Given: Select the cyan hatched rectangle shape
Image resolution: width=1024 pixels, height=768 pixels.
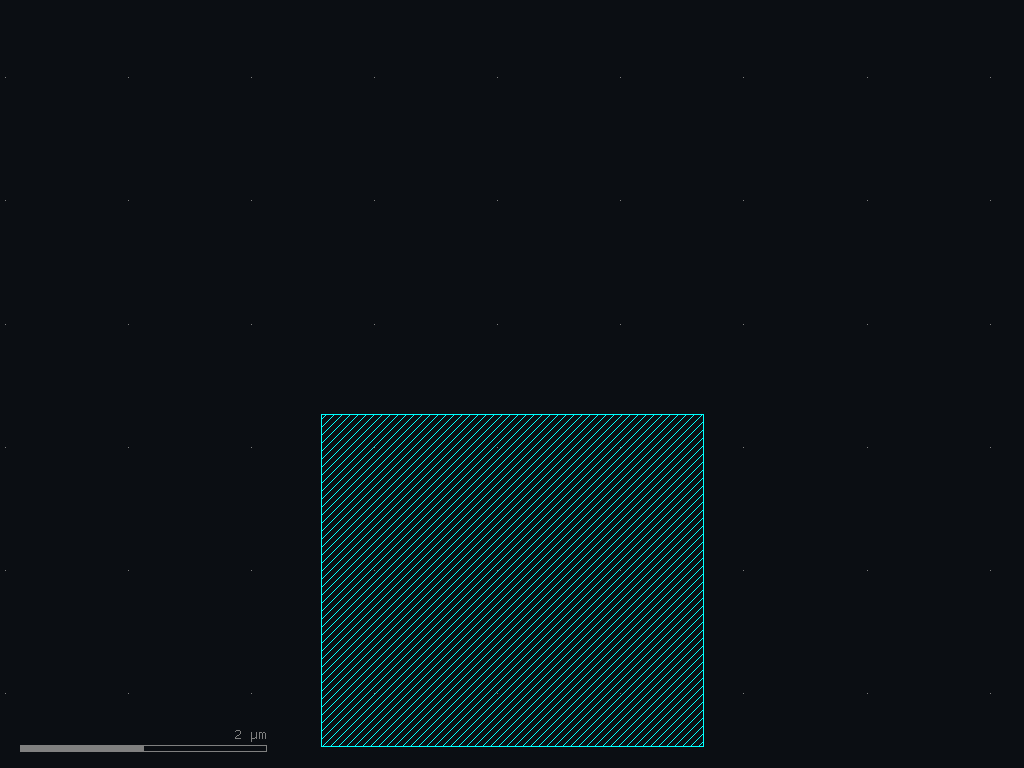Looking at the screenshot, I should pyautogui.click(x=512, y=580).
